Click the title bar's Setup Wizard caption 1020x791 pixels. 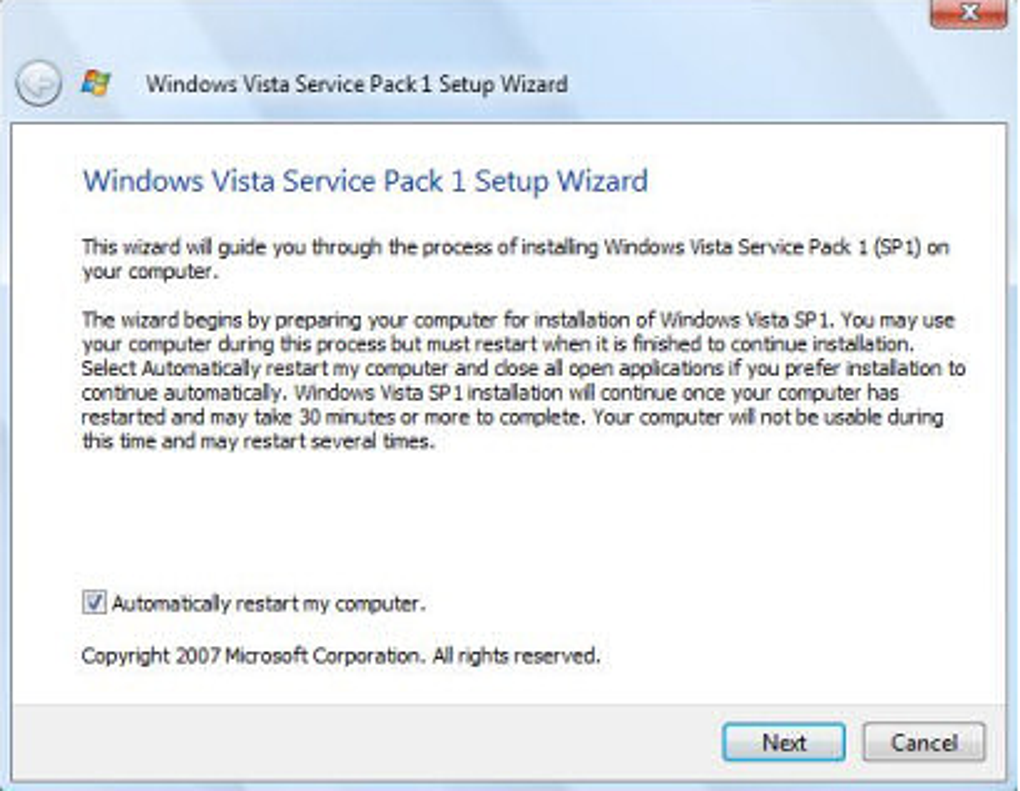click(356, 84)
